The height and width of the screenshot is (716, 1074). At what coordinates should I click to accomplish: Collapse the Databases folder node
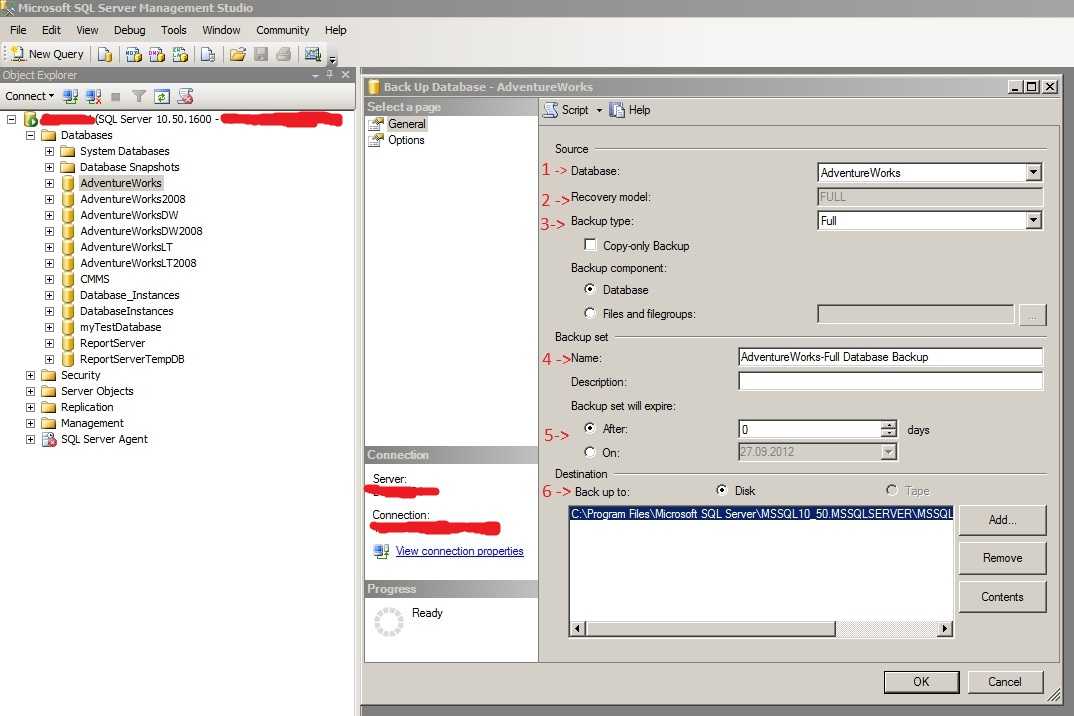coord(30,135)
